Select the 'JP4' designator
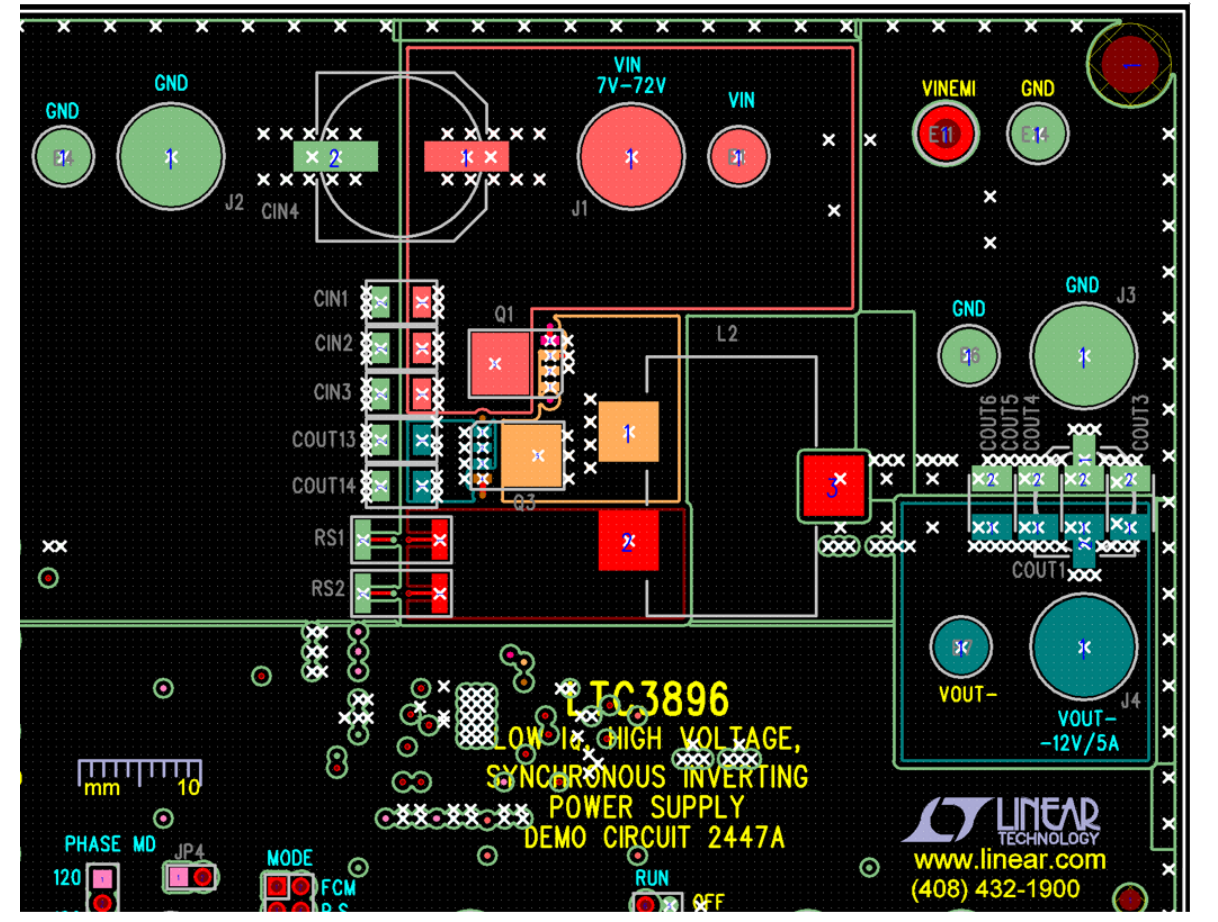 click(190, 851)
